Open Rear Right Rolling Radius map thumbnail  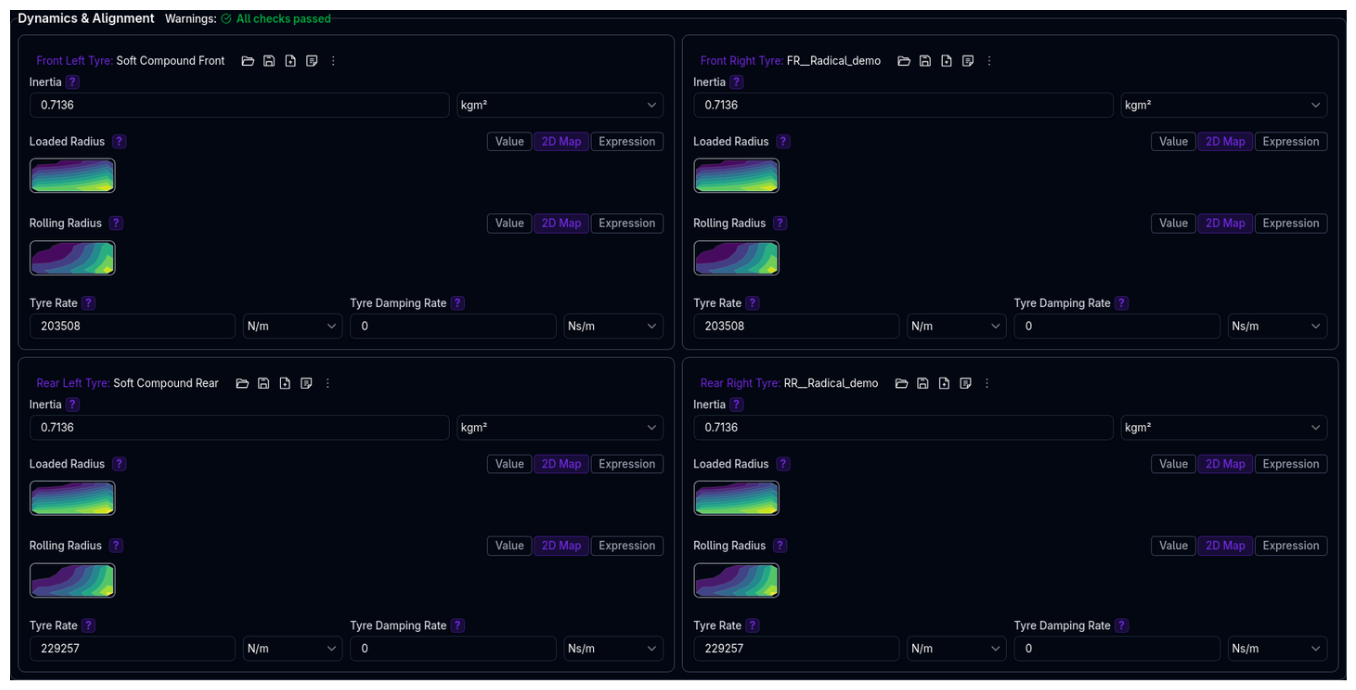[x=736, y=581]
